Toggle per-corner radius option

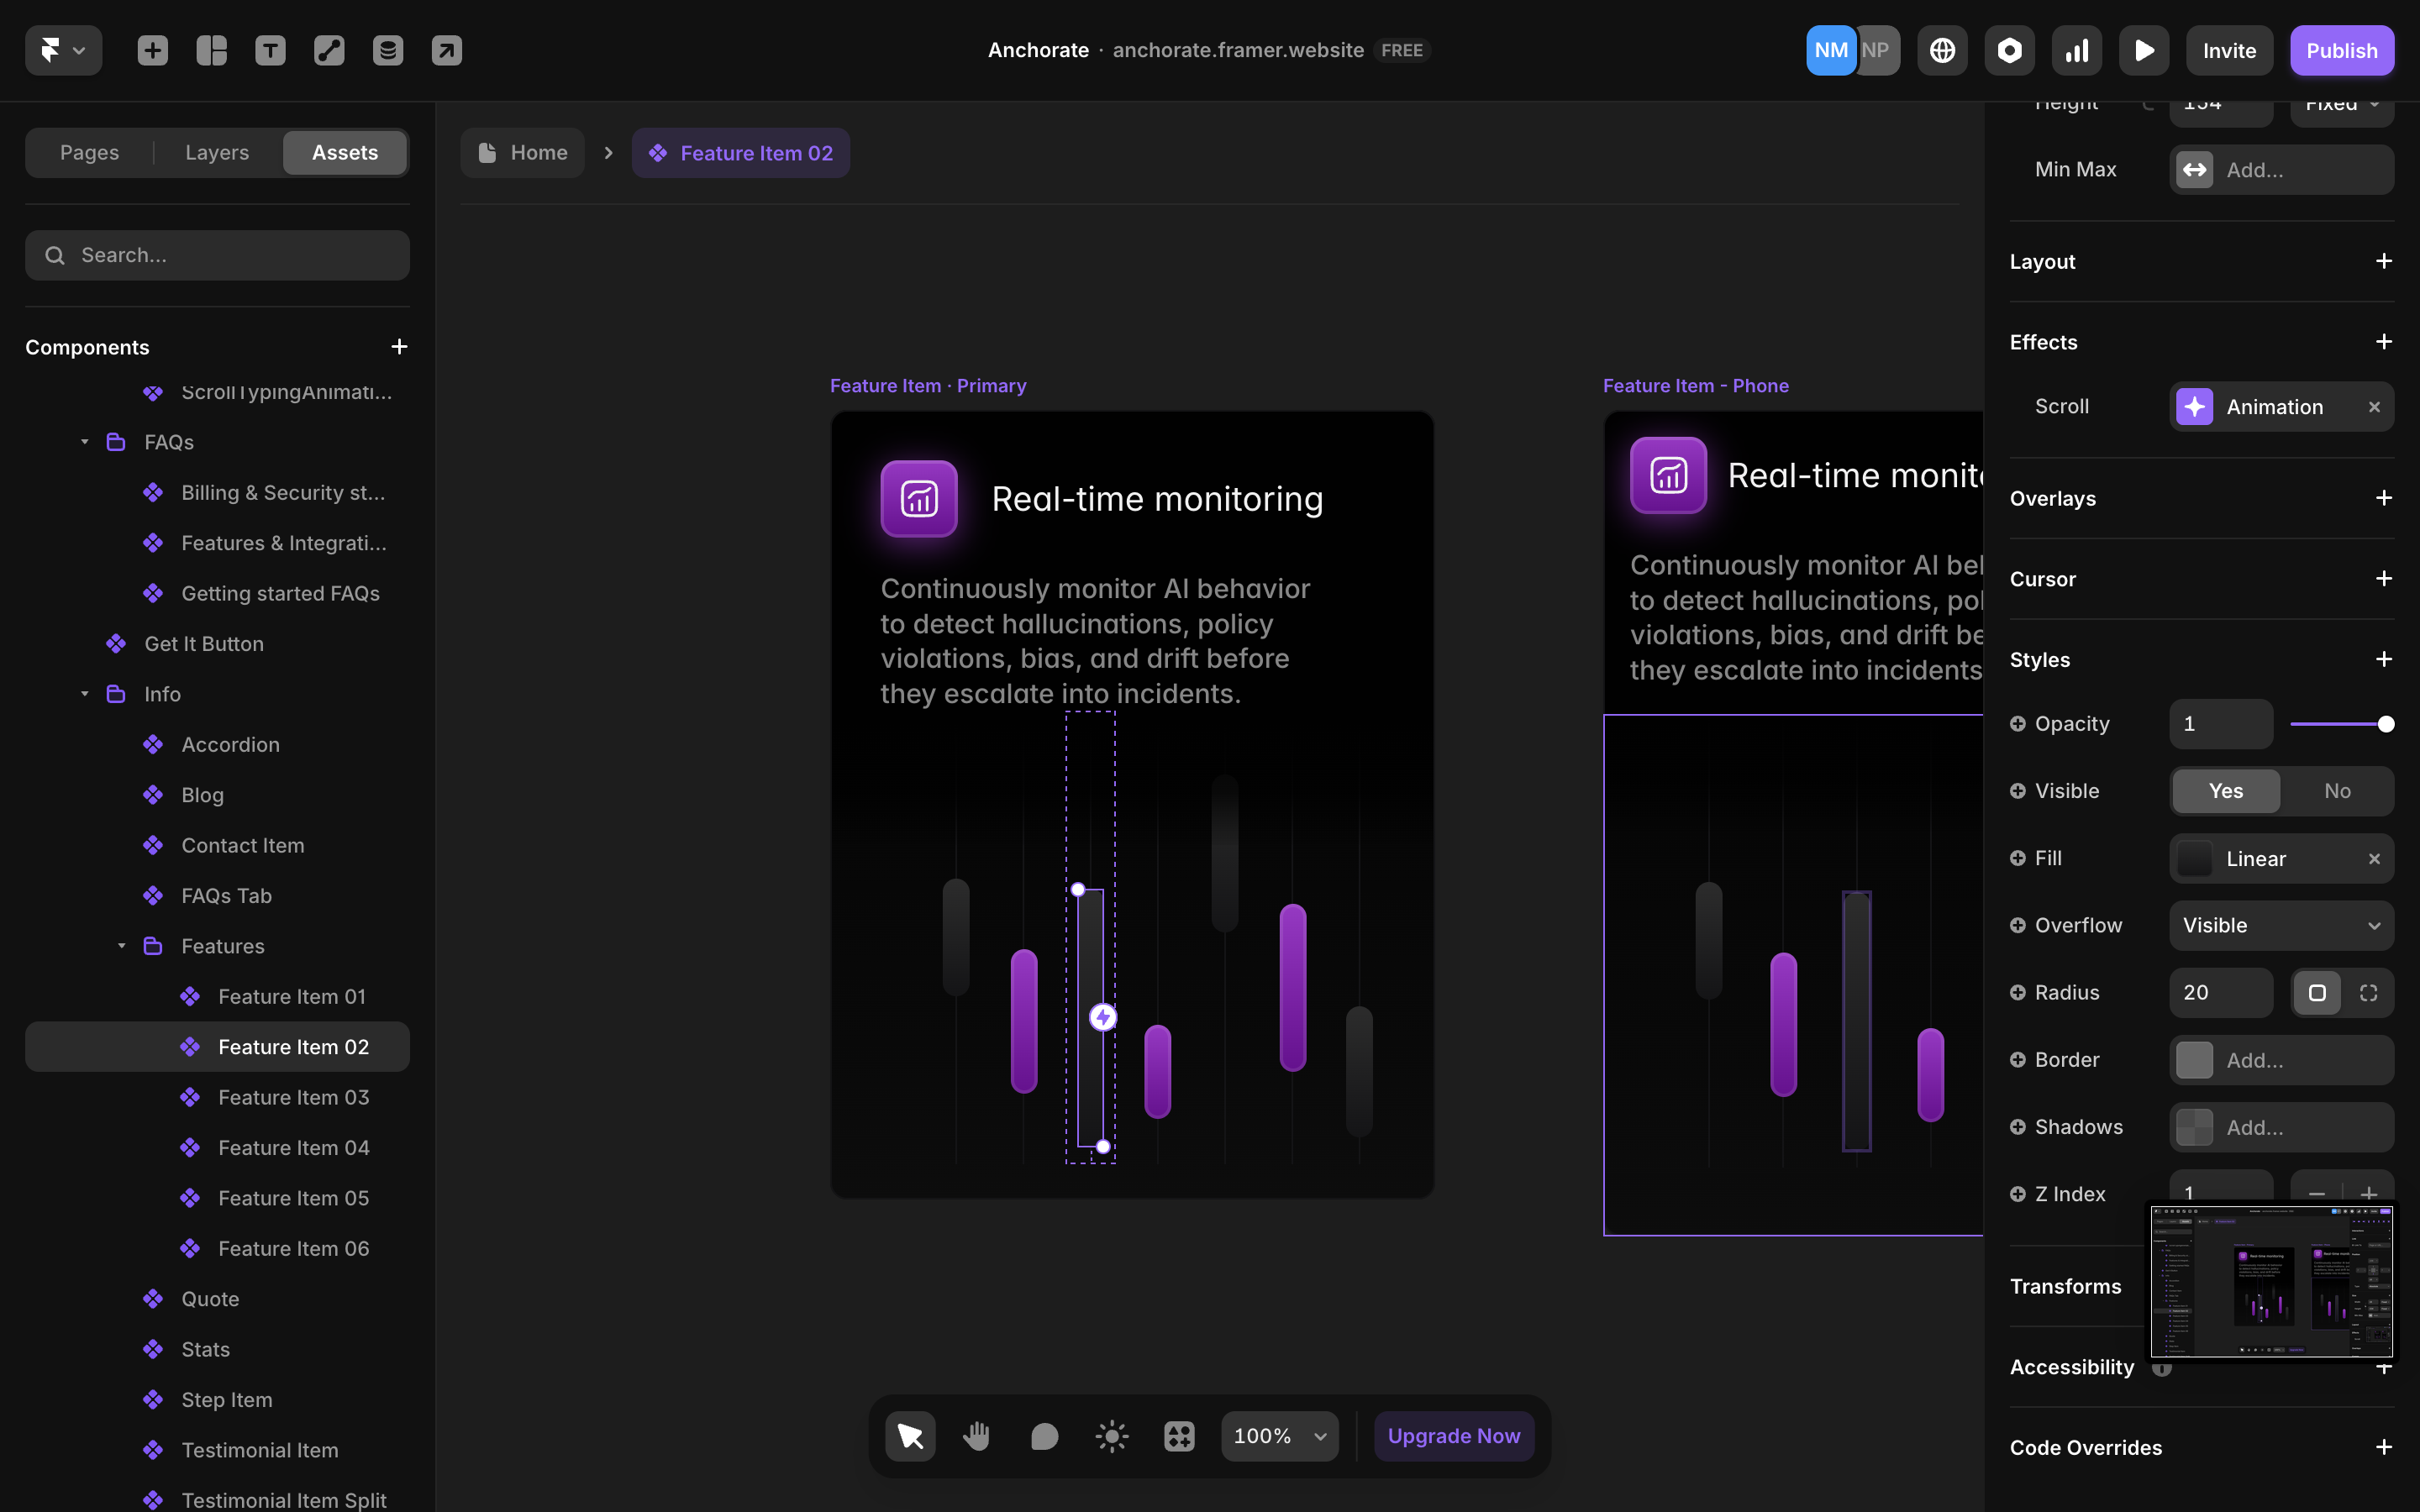2368,993
